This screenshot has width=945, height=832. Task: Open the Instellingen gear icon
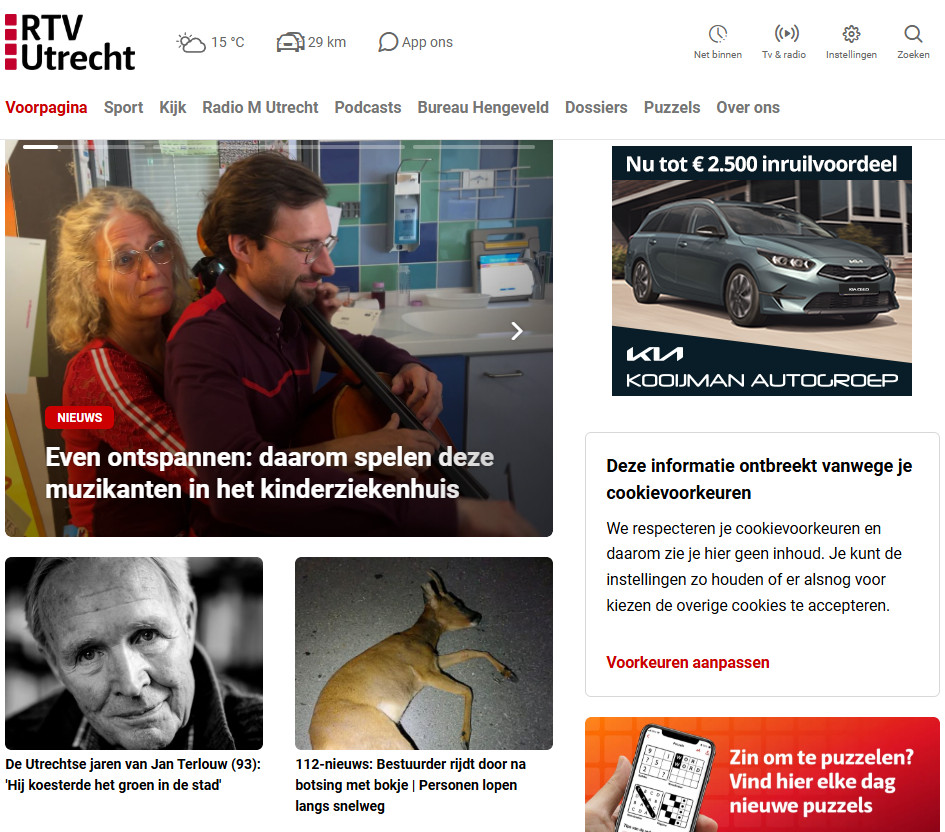[851, 34]
